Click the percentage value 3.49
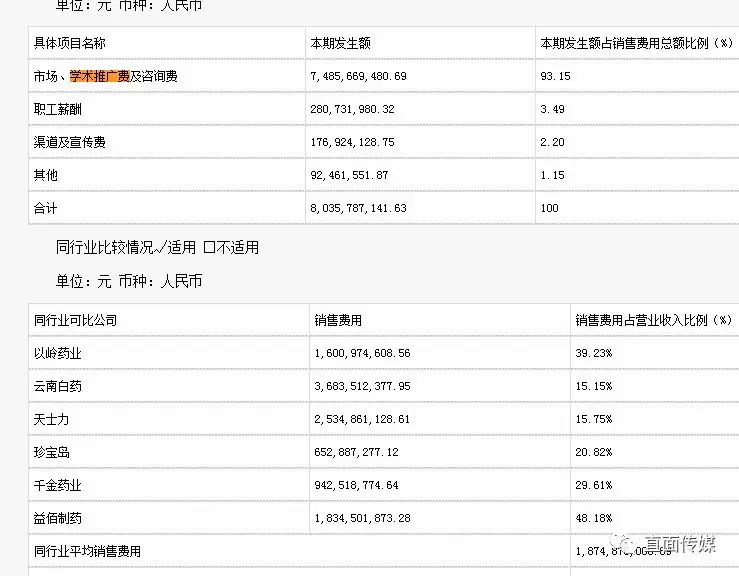739x576 pixels. [x=552, y=109]
